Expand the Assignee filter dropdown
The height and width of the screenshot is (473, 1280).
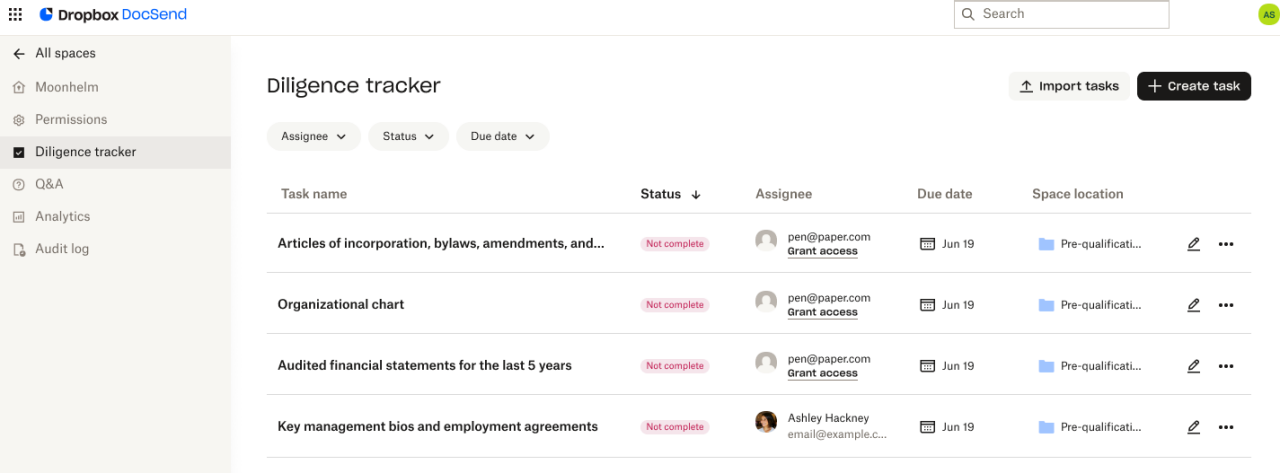[x=313, y=136]
